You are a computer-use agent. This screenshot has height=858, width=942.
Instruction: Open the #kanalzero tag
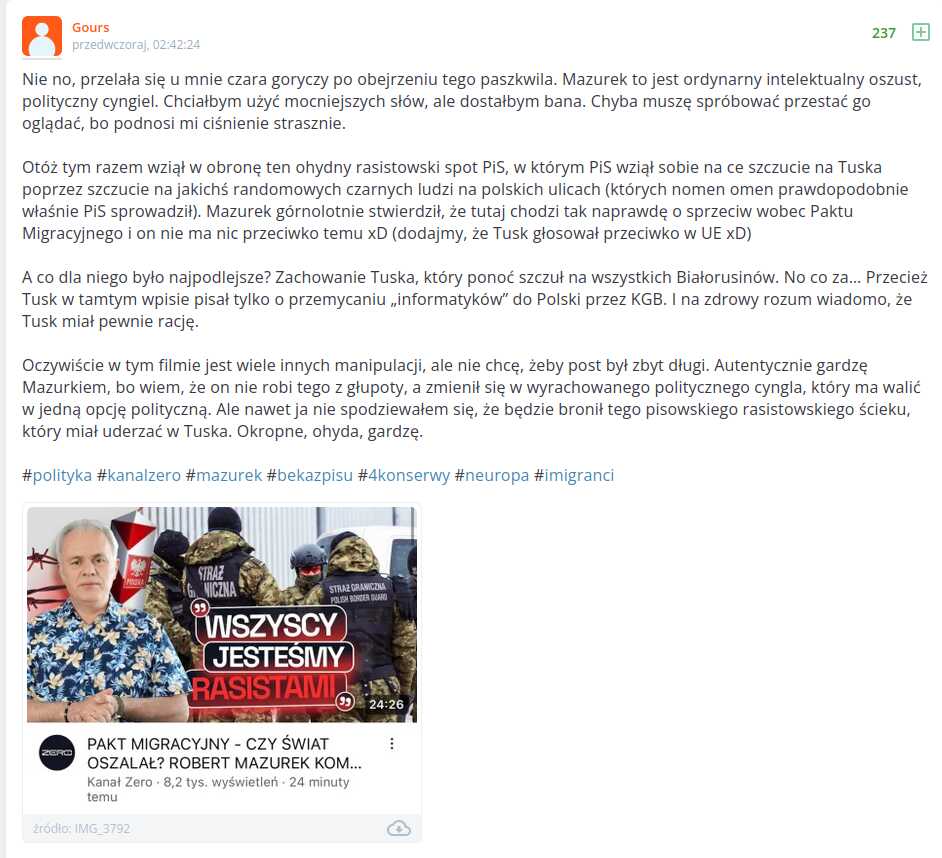[x=139, y=475]
